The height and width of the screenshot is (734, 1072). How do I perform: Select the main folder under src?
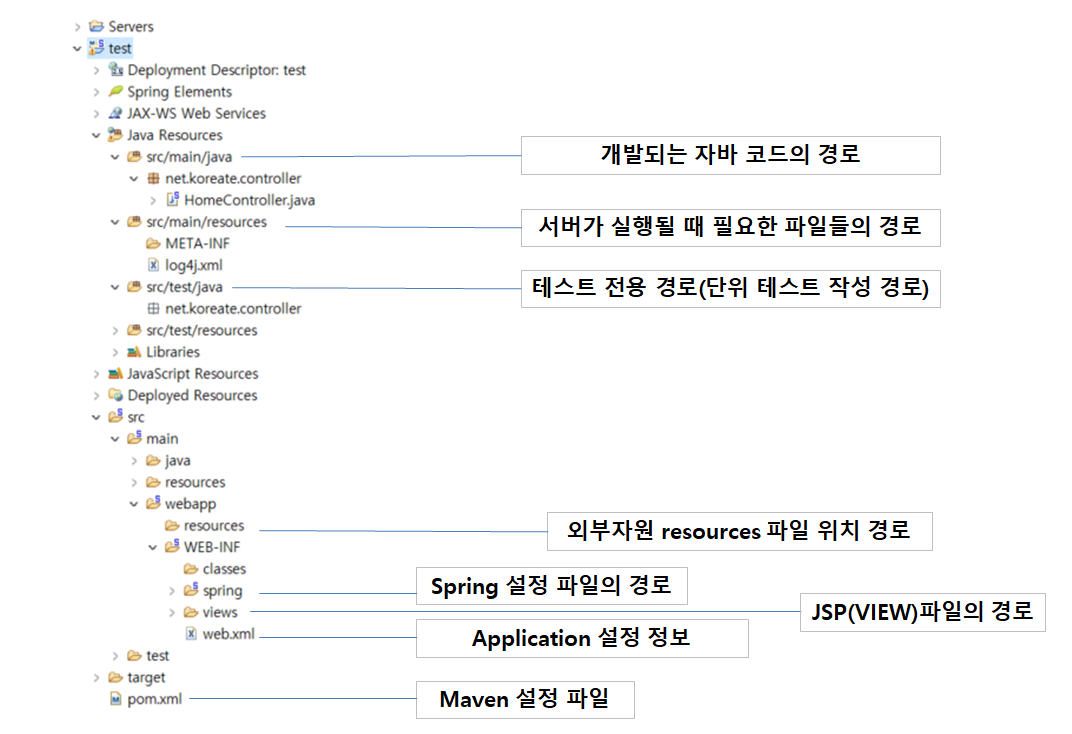coord(162,439)
